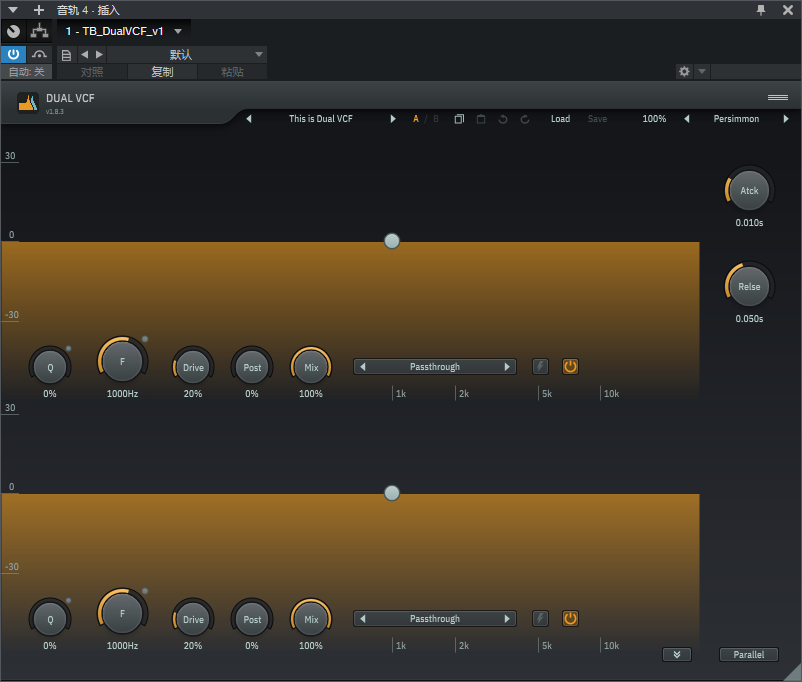Click the 粘贴 (paste) button
This screenshot has width=802, height=682.
point(232,72)
